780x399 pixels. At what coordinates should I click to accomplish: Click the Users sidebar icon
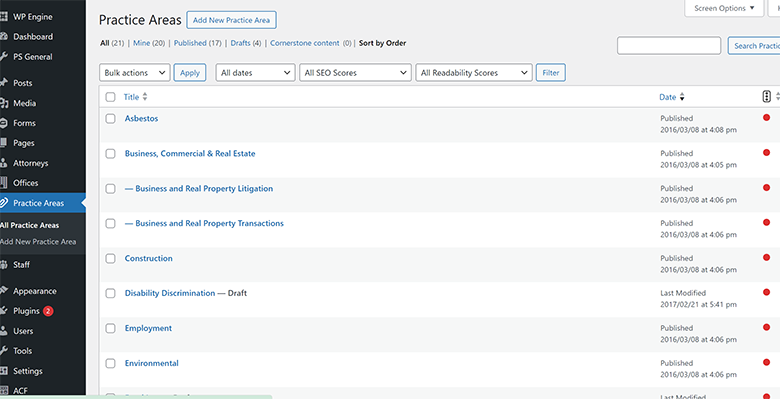(x=3, y=331)
